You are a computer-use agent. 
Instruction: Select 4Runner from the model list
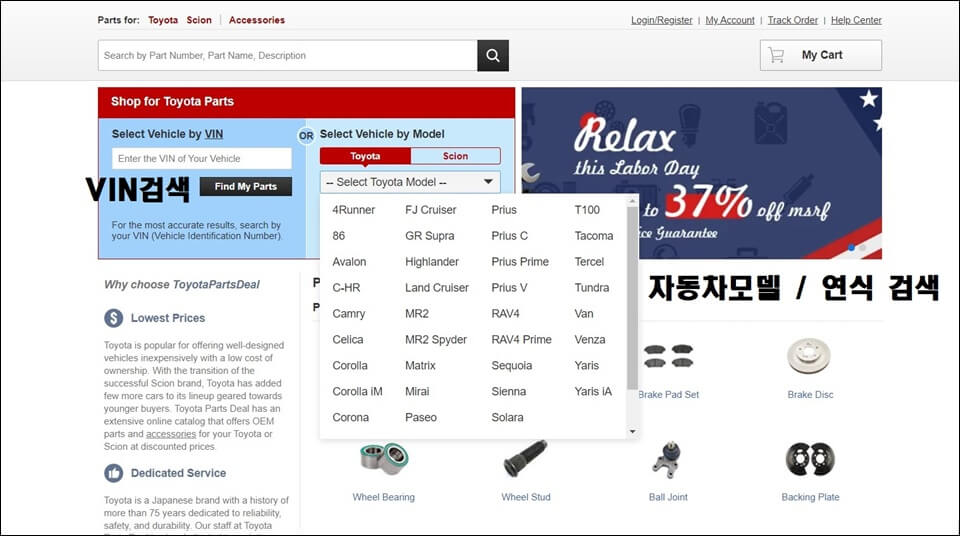(x=353, y=210)
